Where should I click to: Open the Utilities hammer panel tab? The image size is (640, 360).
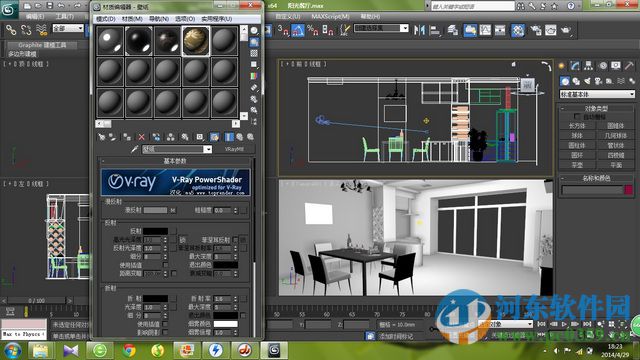pyautogui.click(x=629, y=66)
